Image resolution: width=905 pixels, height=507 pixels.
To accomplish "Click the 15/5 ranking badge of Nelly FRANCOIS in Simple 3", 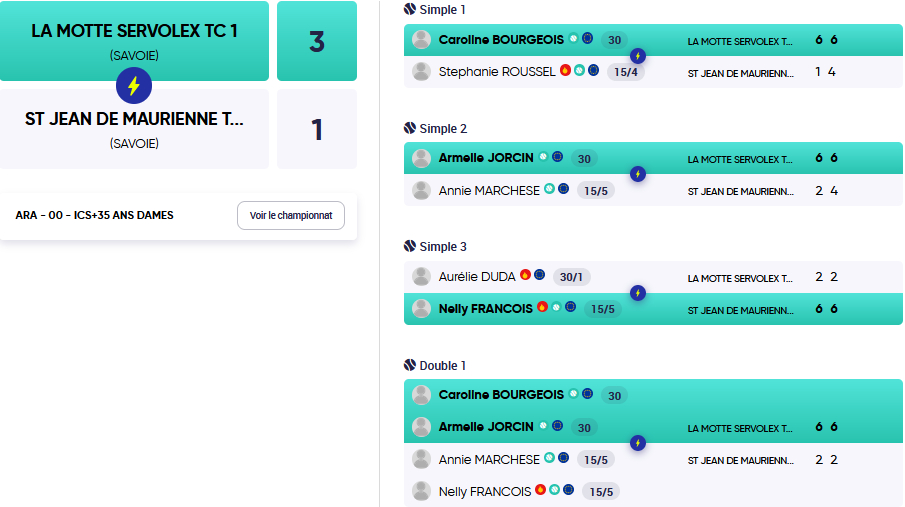I will (603, 309).
